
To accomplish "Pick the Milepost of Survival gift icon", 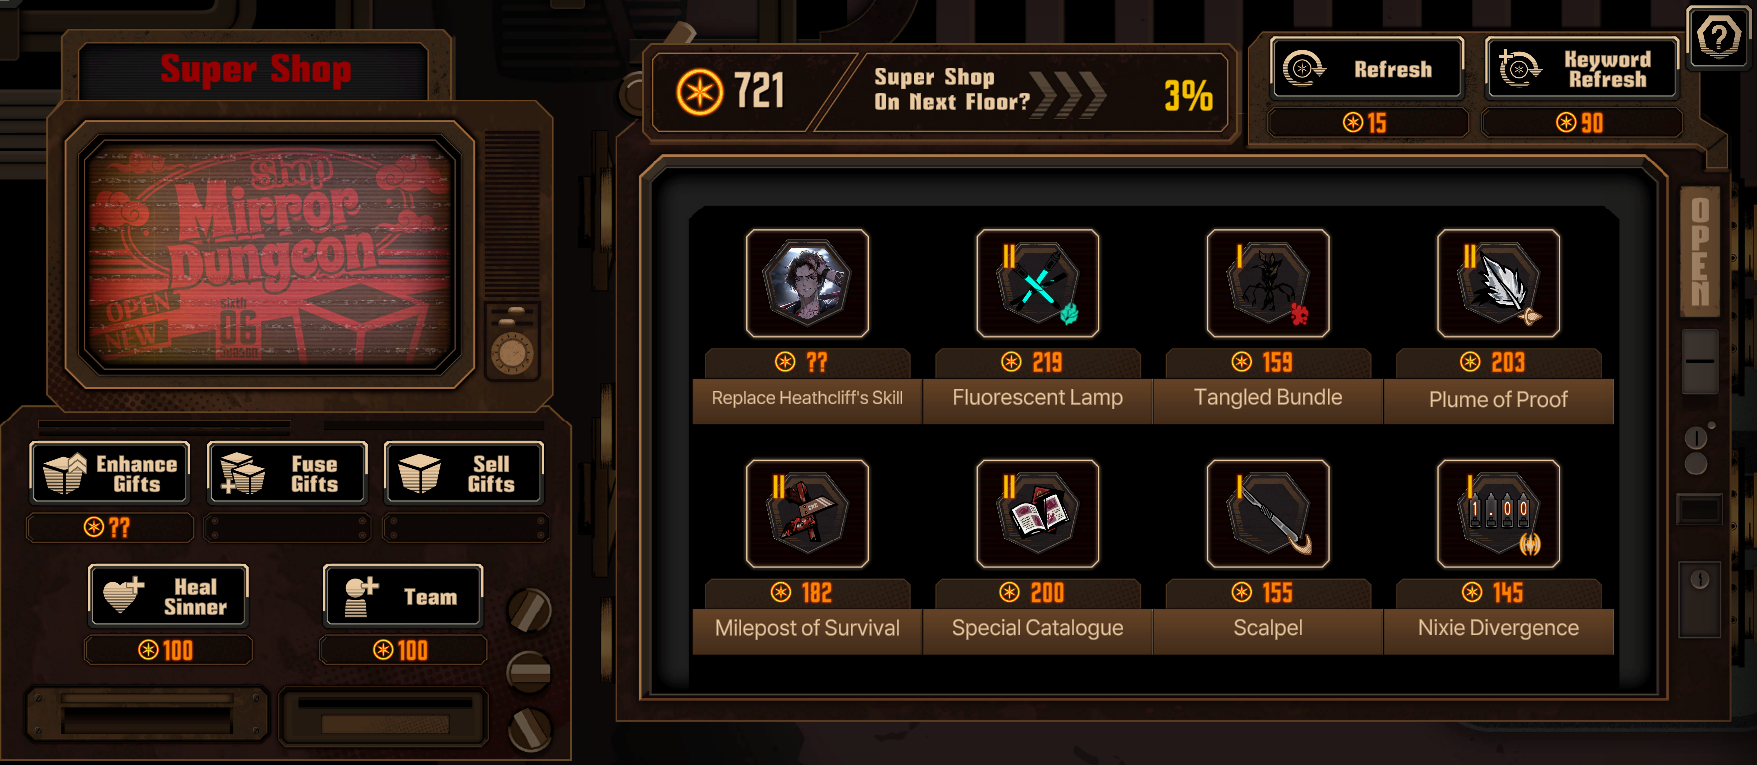I will point(808,514).
